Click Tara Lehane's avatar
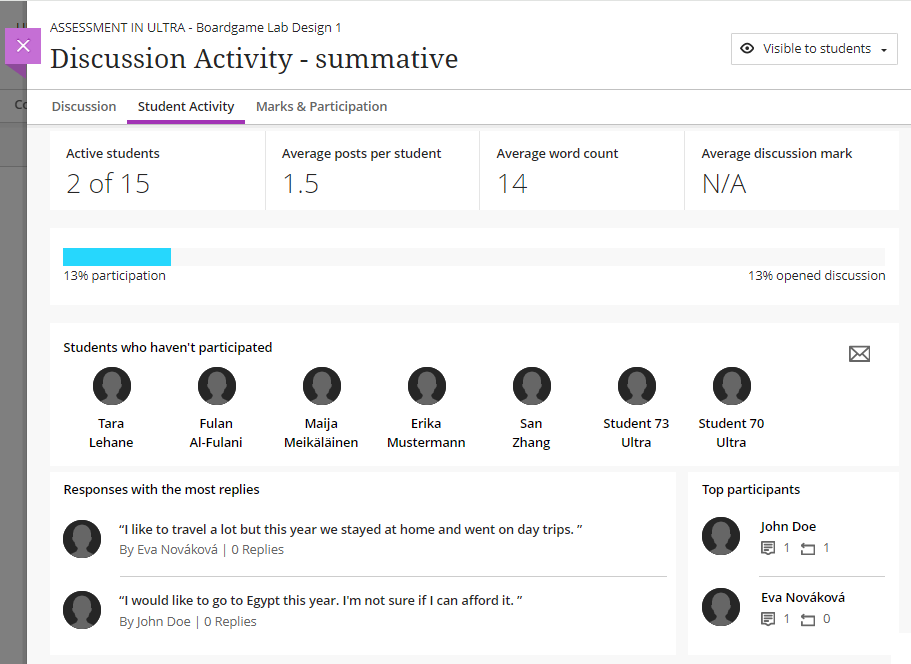Screen dimensions: 911x664 (x=111, y=386)
